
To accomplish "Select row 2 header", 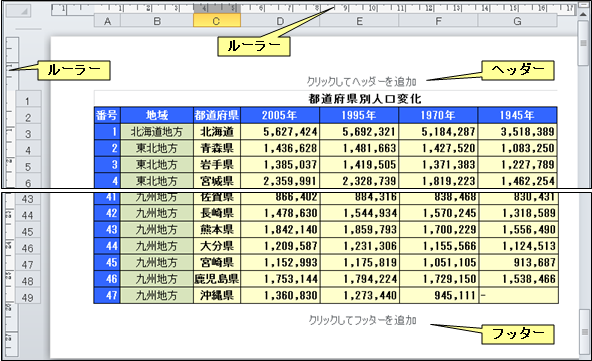I will click(x=28, y=117).
